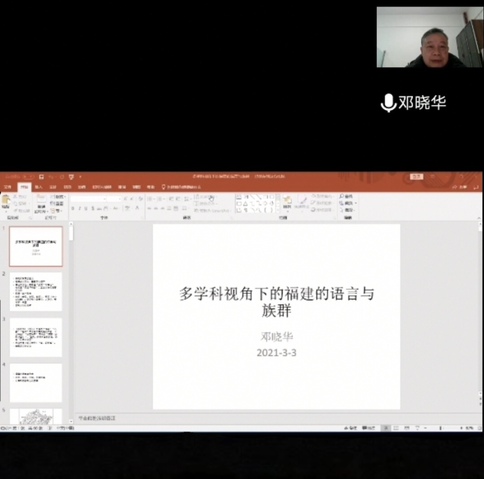Screen dimensions: 484x479
Task: Click the Arrange shapes icon
Action: coord(287,202)
